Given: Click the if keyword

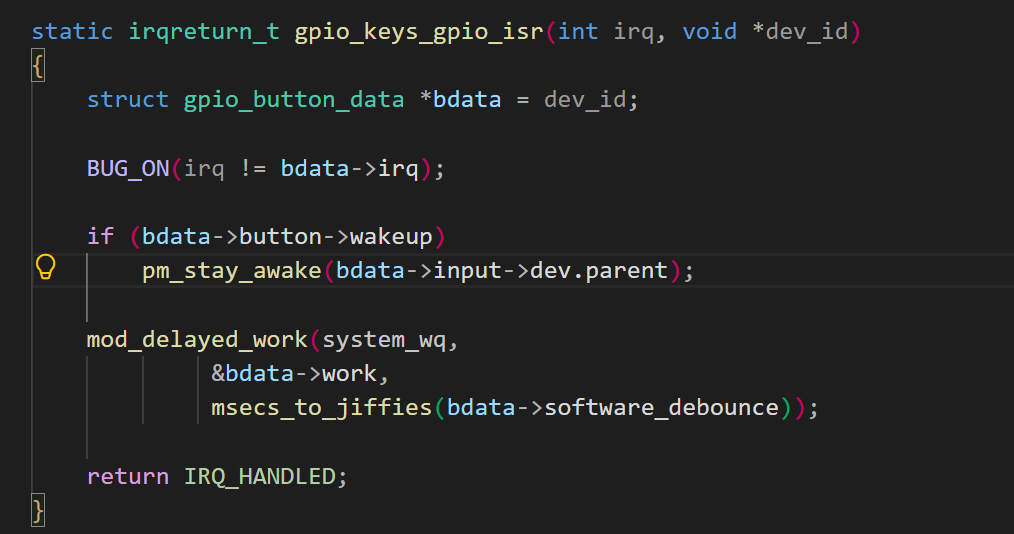Looking at the screenshot, I should click(100, 236).
